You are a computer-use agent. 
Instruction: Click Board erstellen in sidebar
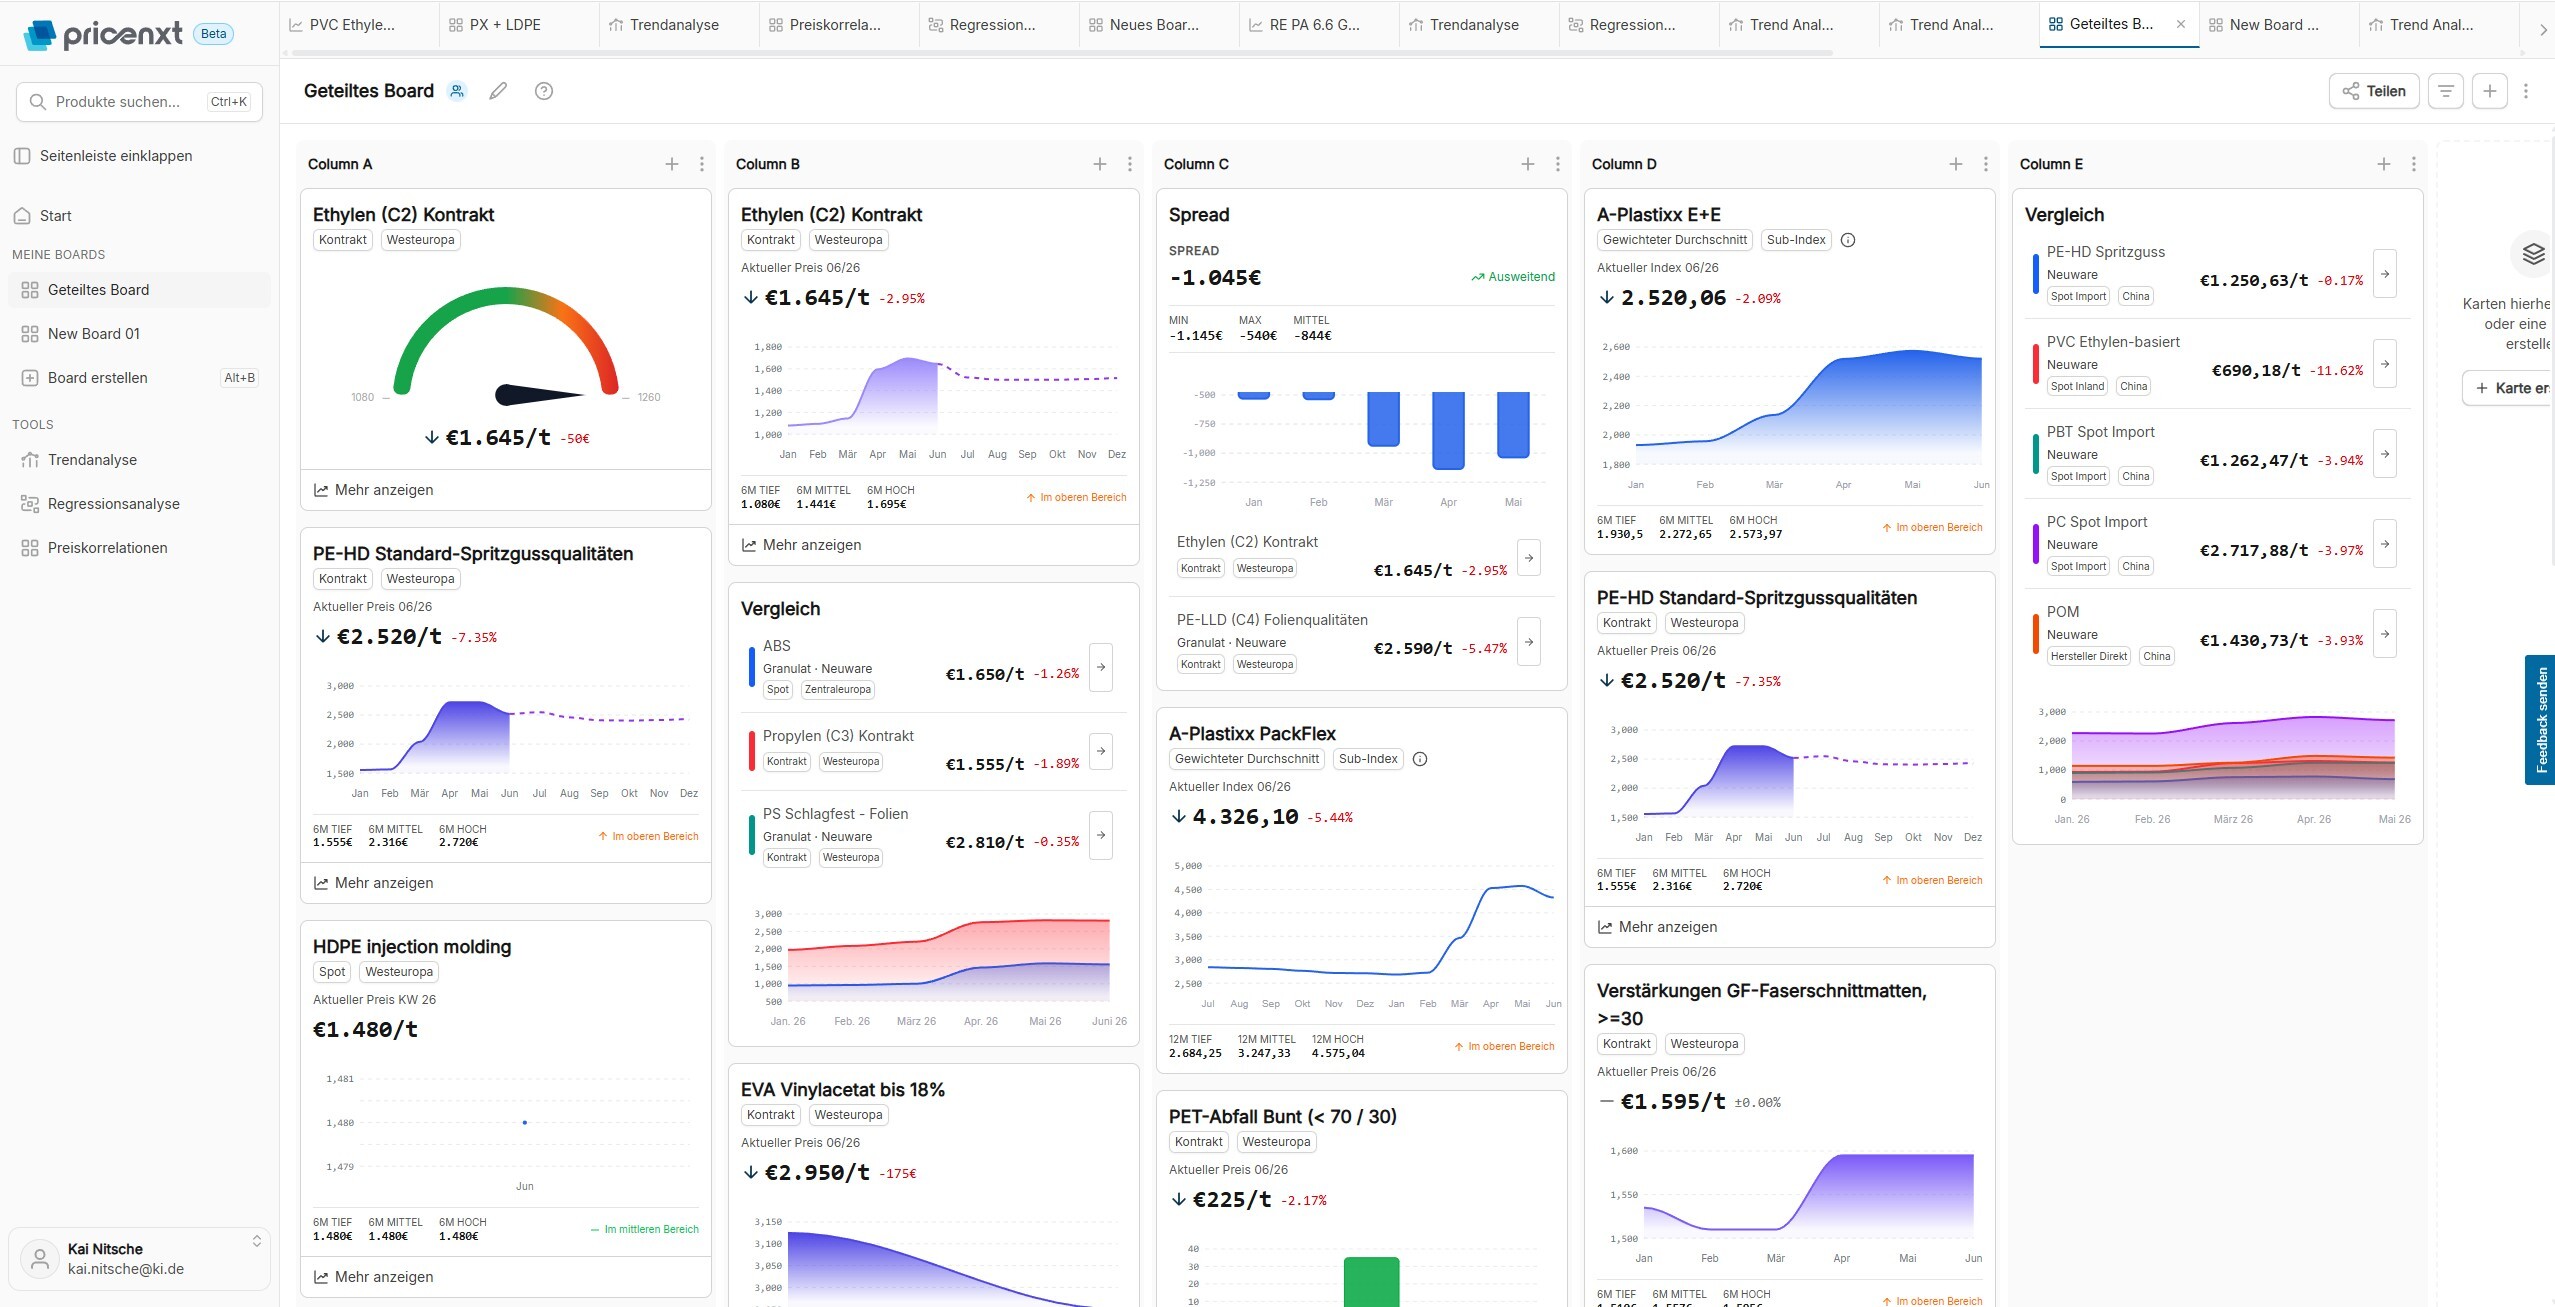click(139, 378)
